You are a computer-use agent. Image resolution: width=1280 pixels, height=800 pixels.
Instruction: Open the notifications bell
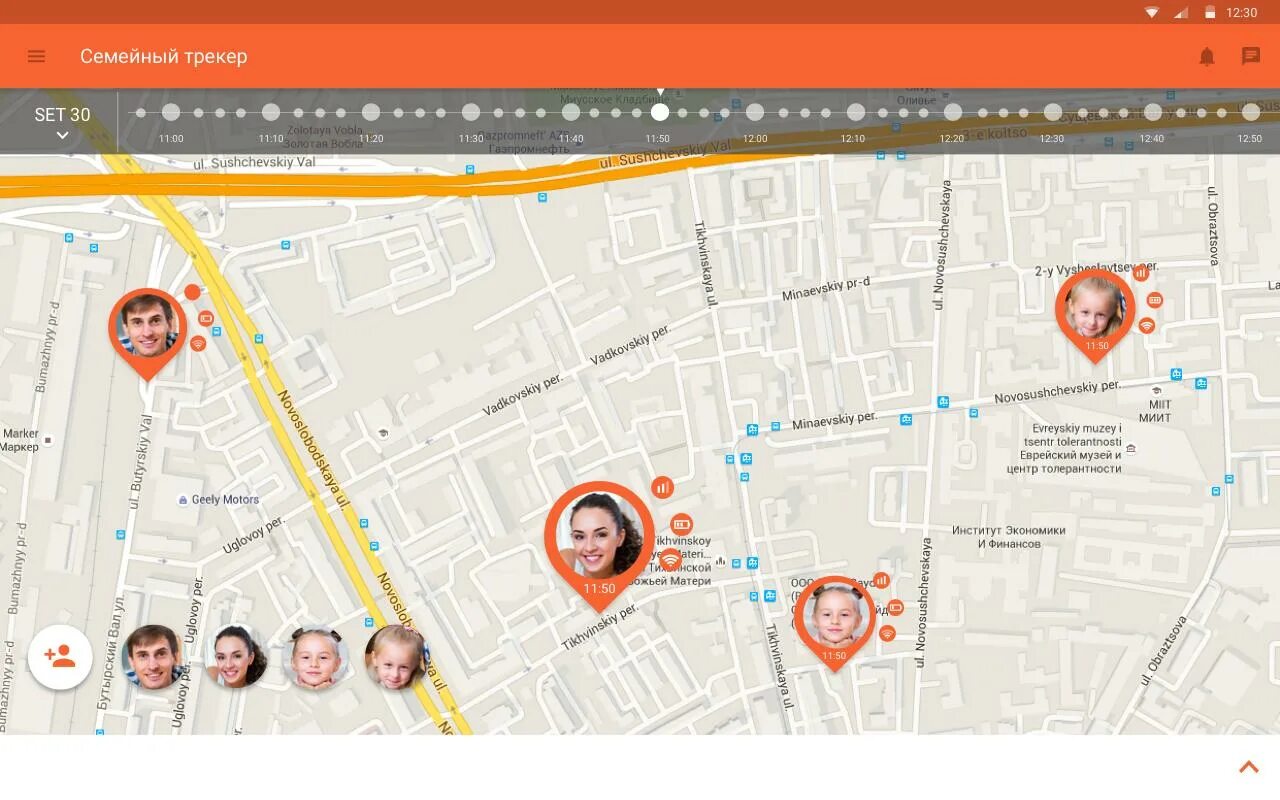[x=1207, y=56]
